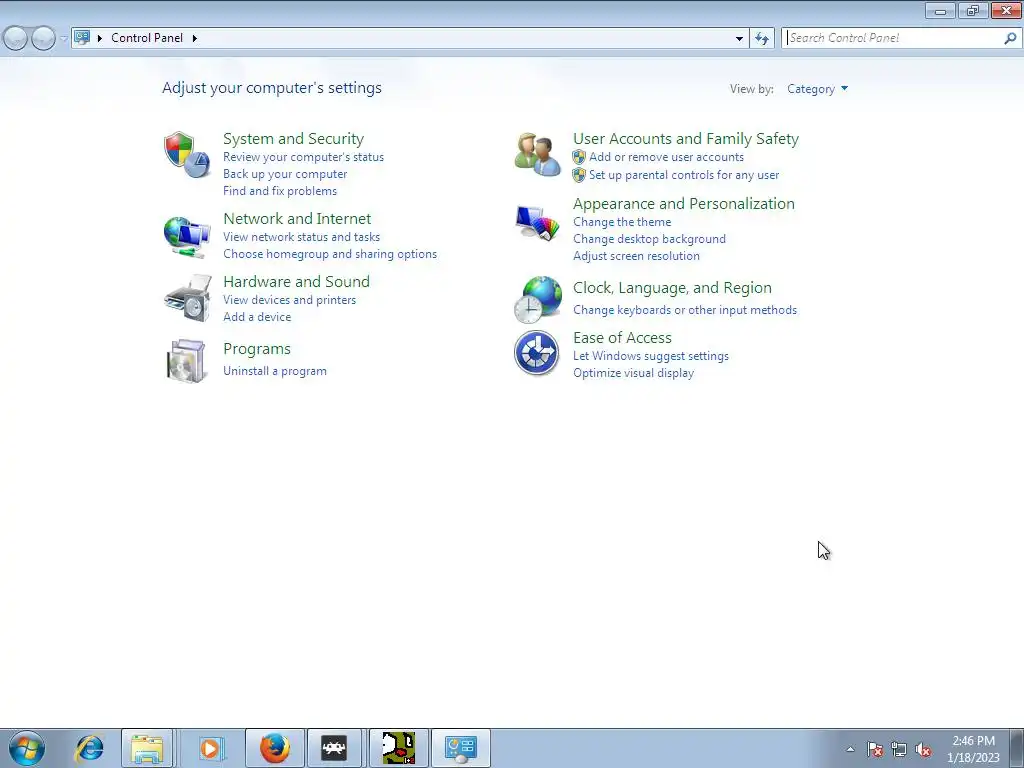Open Find and fix problems
1024x768 pixels.
[x=280, y=191]
